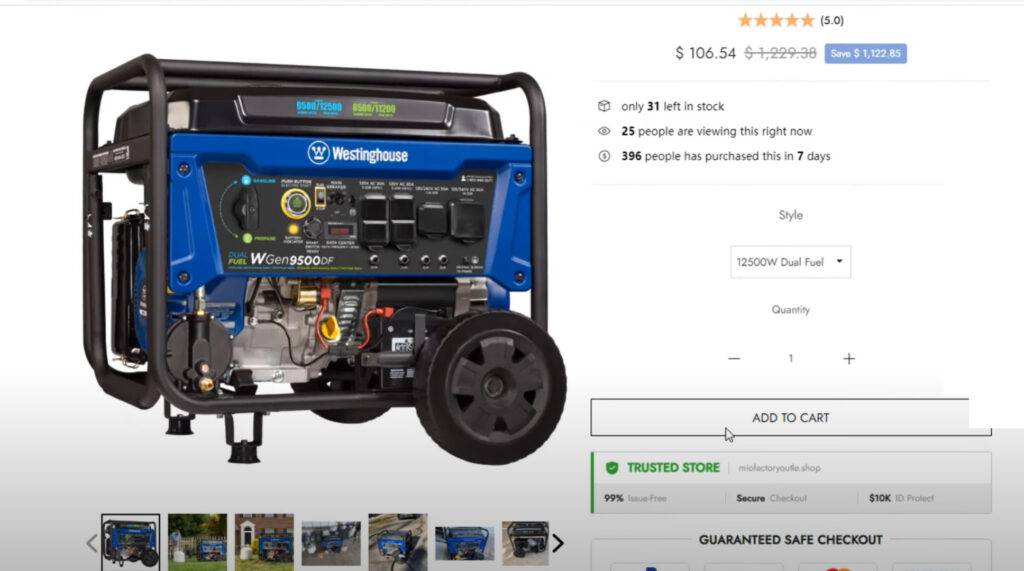The width and height of the screenshot is (1024, 571).
Task: Open the 12500W Dual Fuel style dropdown
Action: [790, 262]
